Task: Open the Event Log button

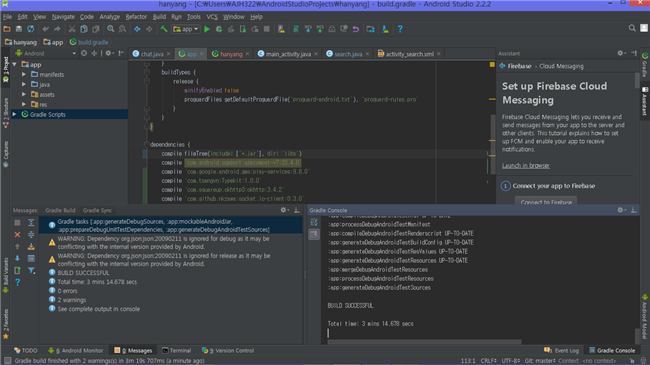Action: click(561, 350)
